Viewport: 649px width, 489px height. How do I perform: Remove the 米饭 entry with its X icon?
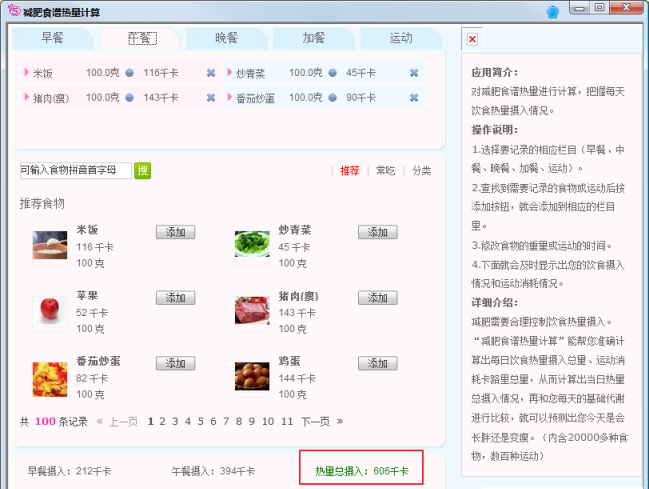point(211,73)
